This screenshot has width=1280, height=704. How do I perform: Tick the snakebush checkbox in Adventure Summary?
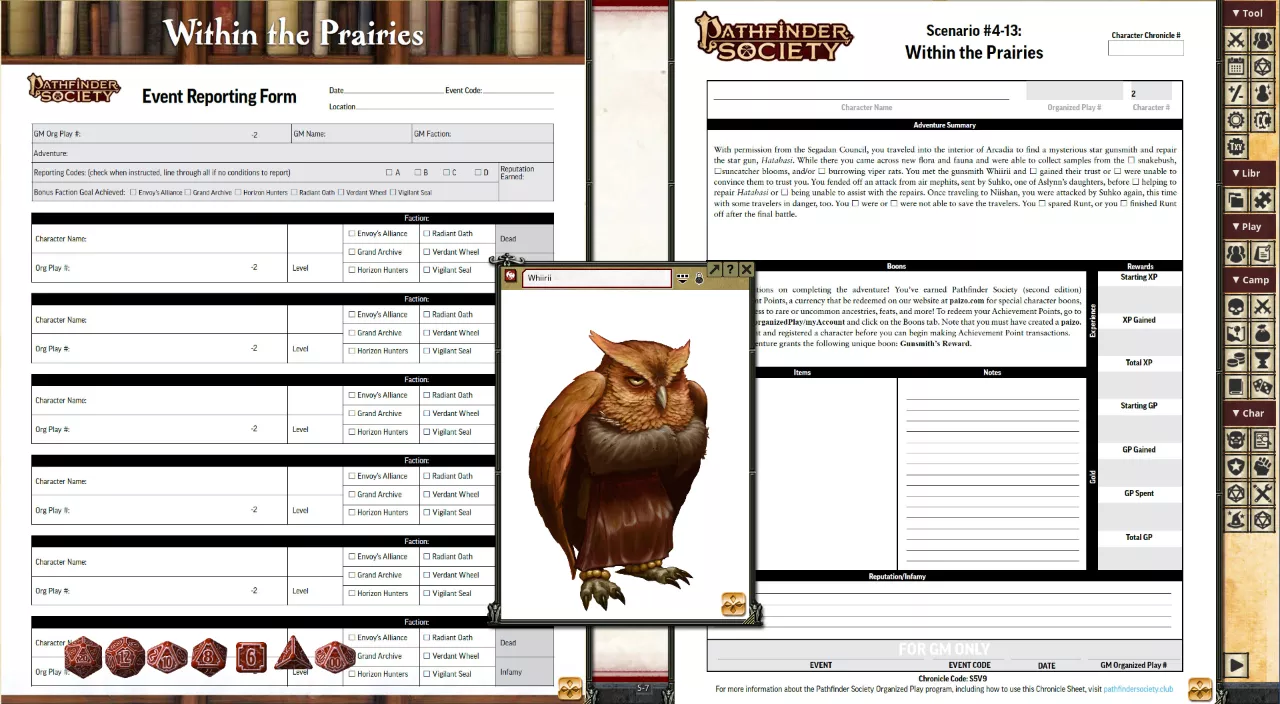pos(1131,160)
